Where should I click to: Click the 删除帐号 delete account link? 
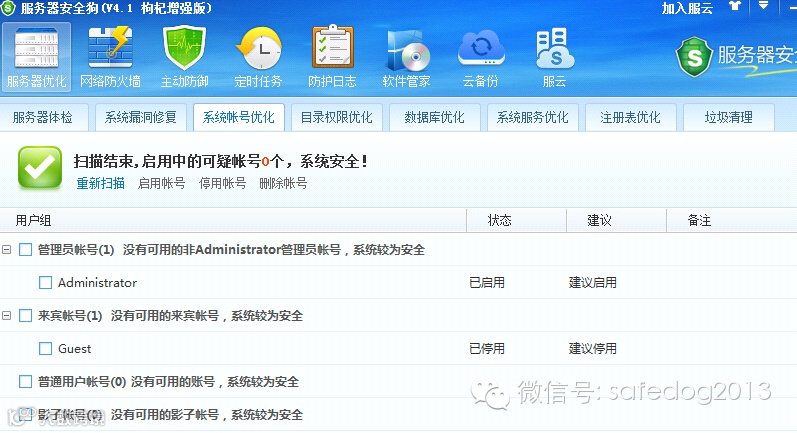click(x=283, y=183)
